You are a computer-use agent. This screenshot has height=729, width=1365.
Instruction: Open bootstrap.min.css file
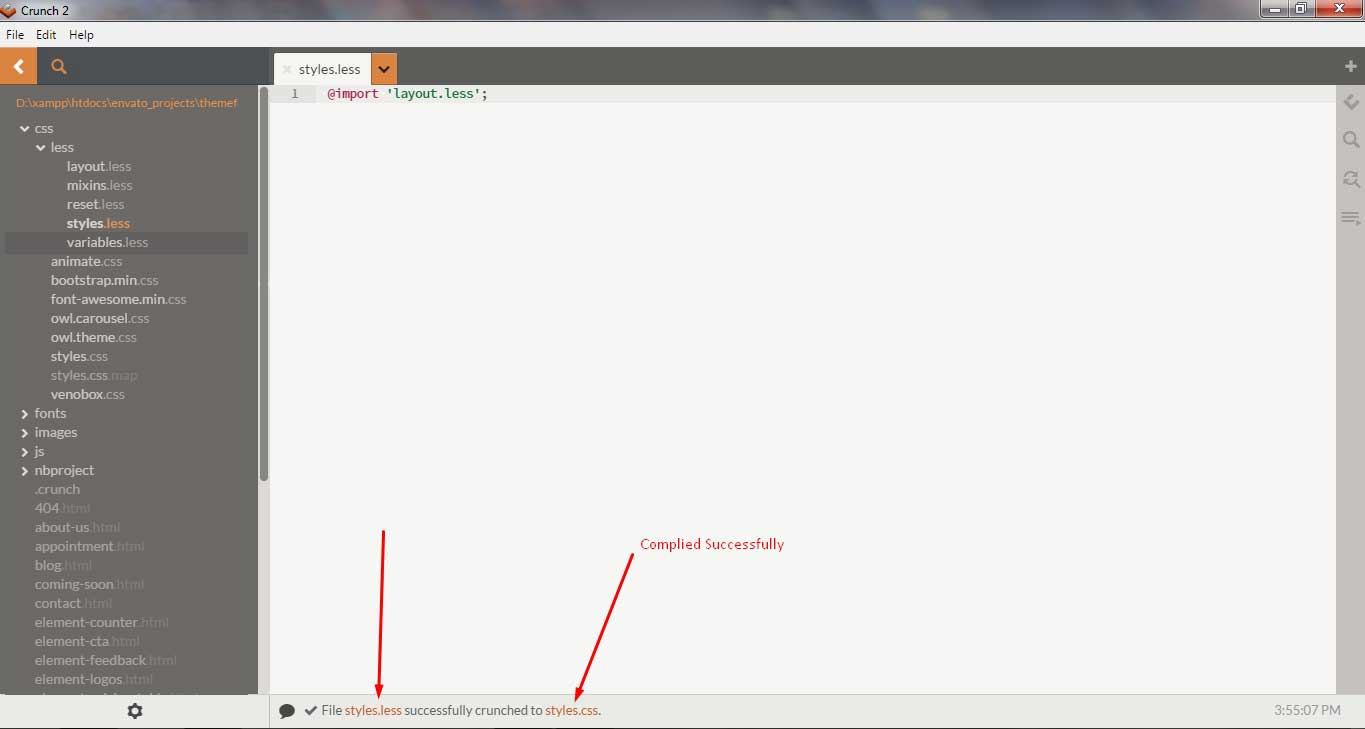click(x=104, y=280)
